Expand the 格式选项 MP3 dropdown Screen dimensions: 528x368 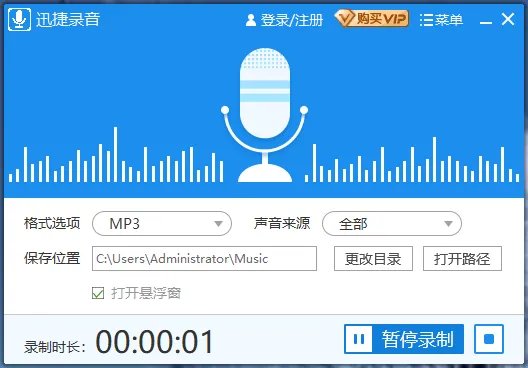[x=162, y=224]
